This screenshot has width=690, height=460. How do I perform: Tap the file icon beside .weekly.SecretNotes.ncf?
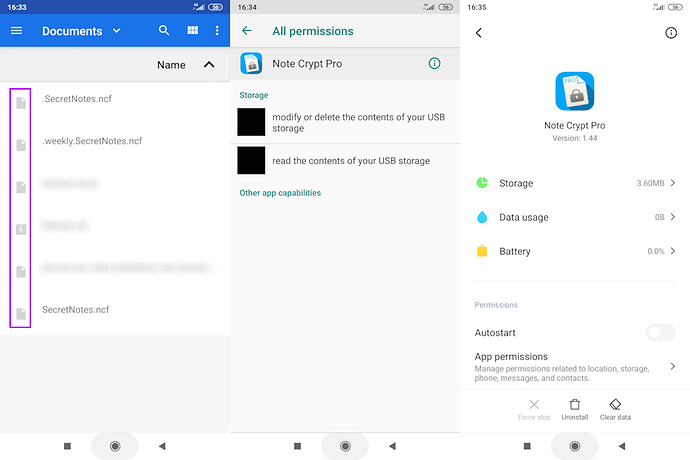coord(21,145)
